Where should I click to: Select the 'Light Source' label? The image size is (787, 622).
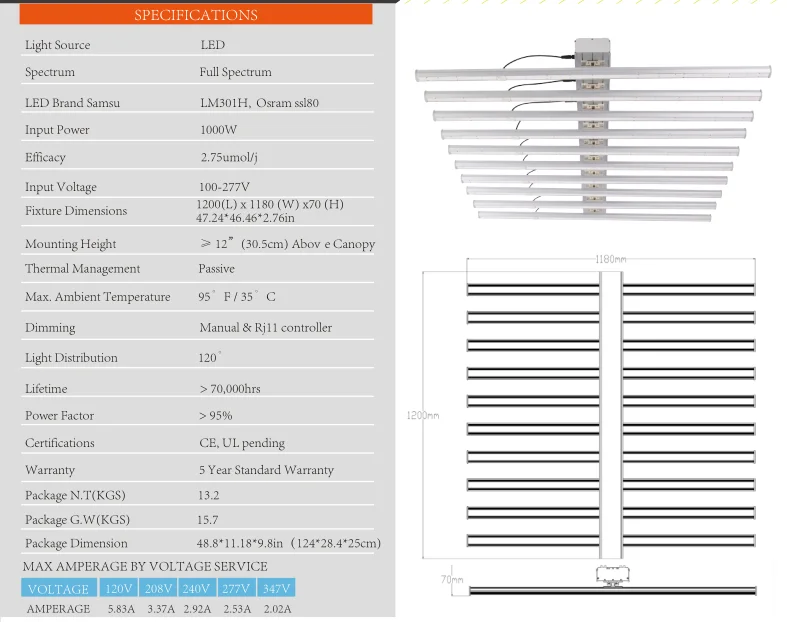click(58, 45)
